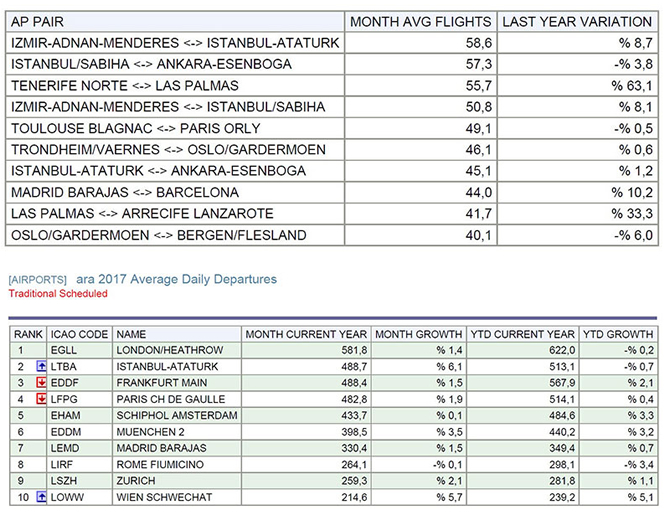Click the YTD CURRENT YEAR column header
This screenshot has width=670, height=531.
523,334
